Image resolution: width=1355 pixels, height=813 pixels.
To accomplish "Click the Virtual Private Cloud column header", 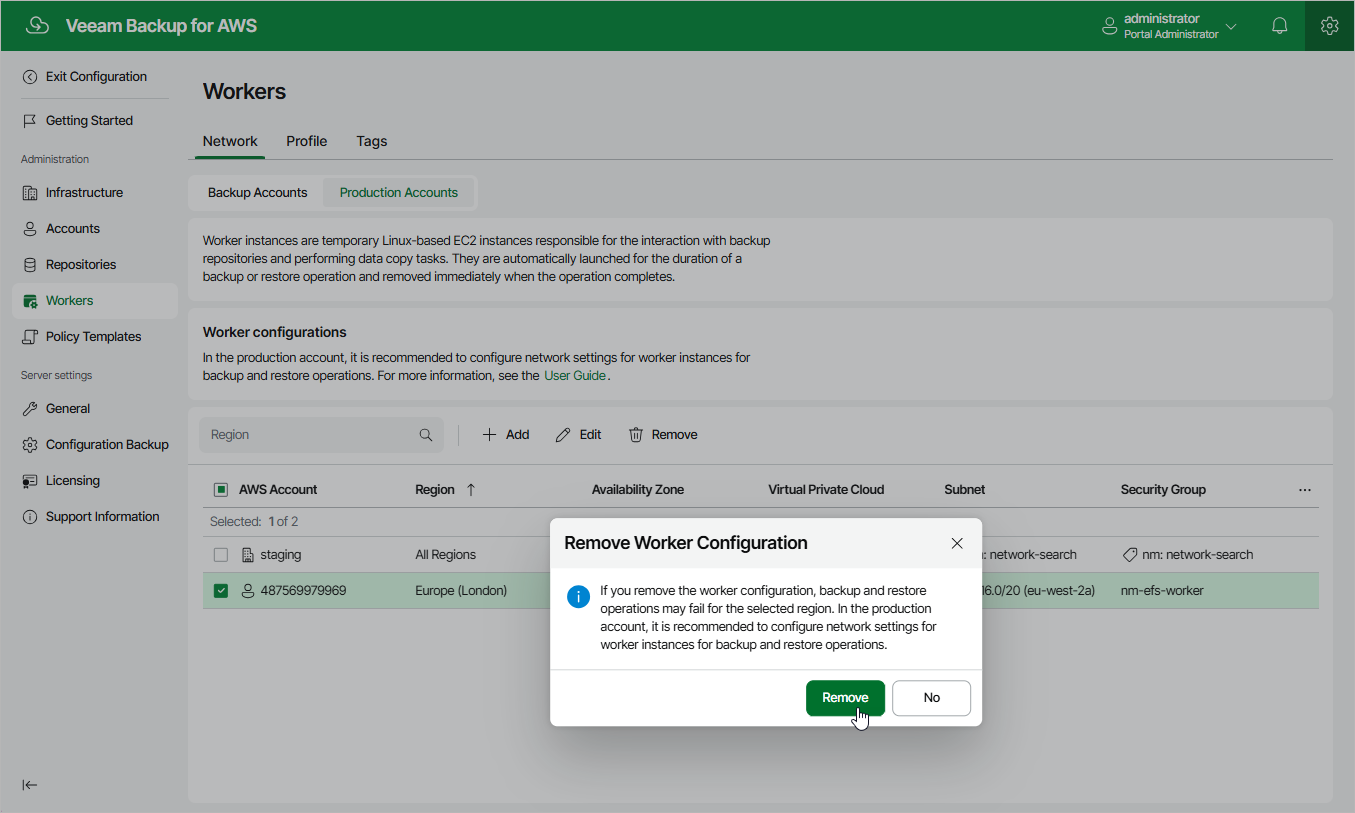I will tap(826, 490).
